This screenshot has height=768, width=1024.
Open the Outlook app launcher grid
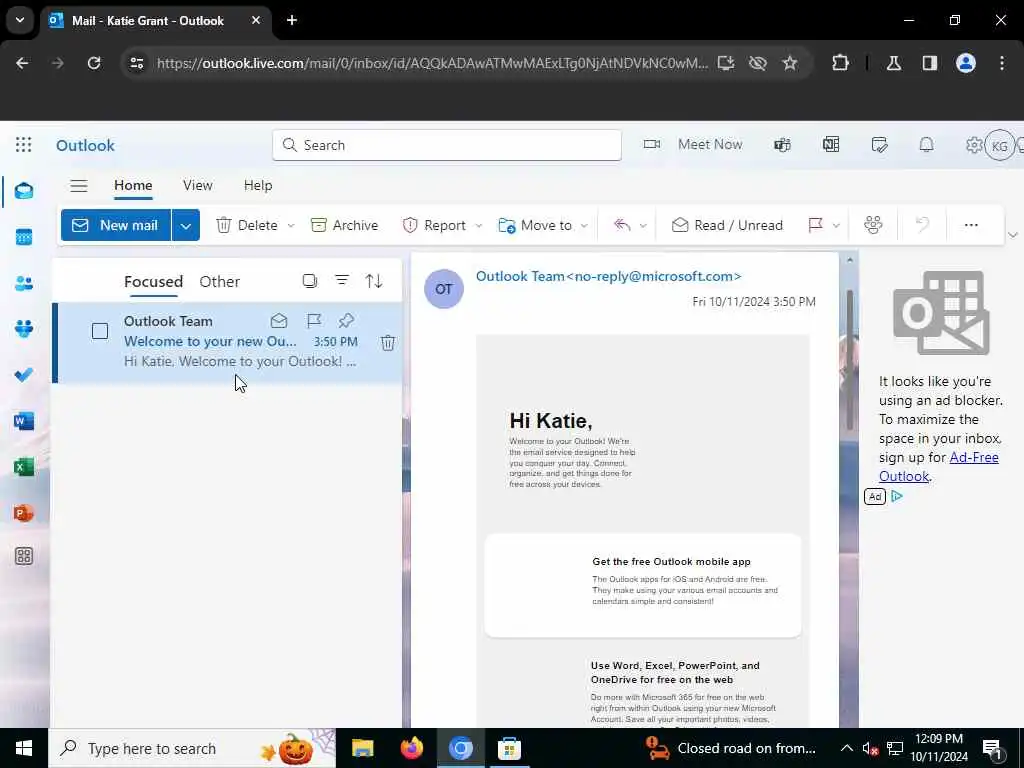[x=24, y=145]
